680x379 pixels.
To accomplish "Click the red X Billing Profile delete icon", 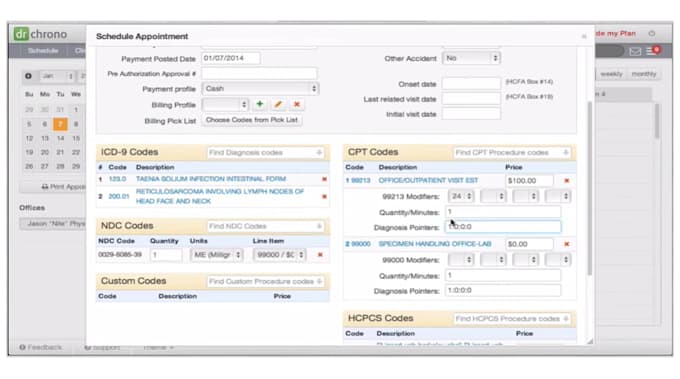I will pos(297,104).
